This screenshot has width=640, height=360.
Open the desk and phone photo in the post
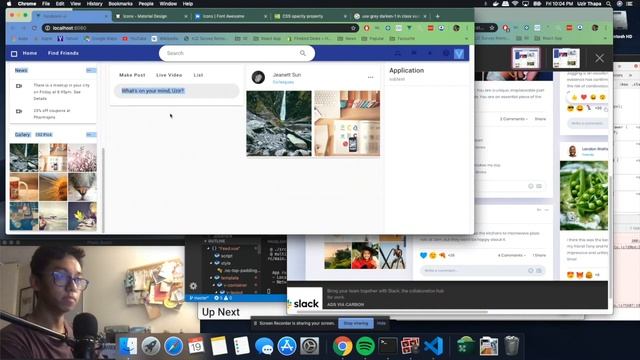click(347, 123)
